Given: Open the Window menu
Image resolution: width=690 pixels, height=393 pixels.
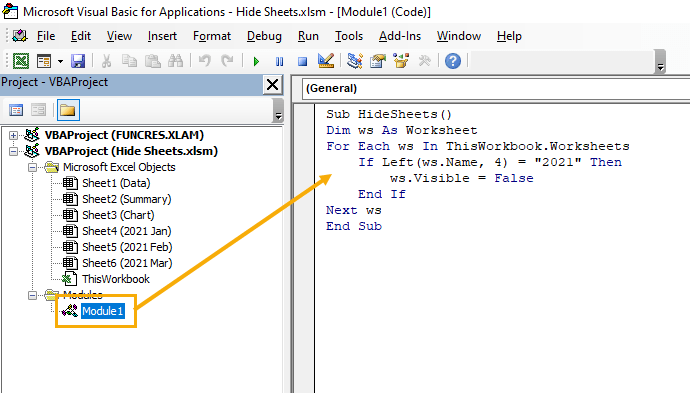Looking at the screenshot, I should tap(459, 36).
